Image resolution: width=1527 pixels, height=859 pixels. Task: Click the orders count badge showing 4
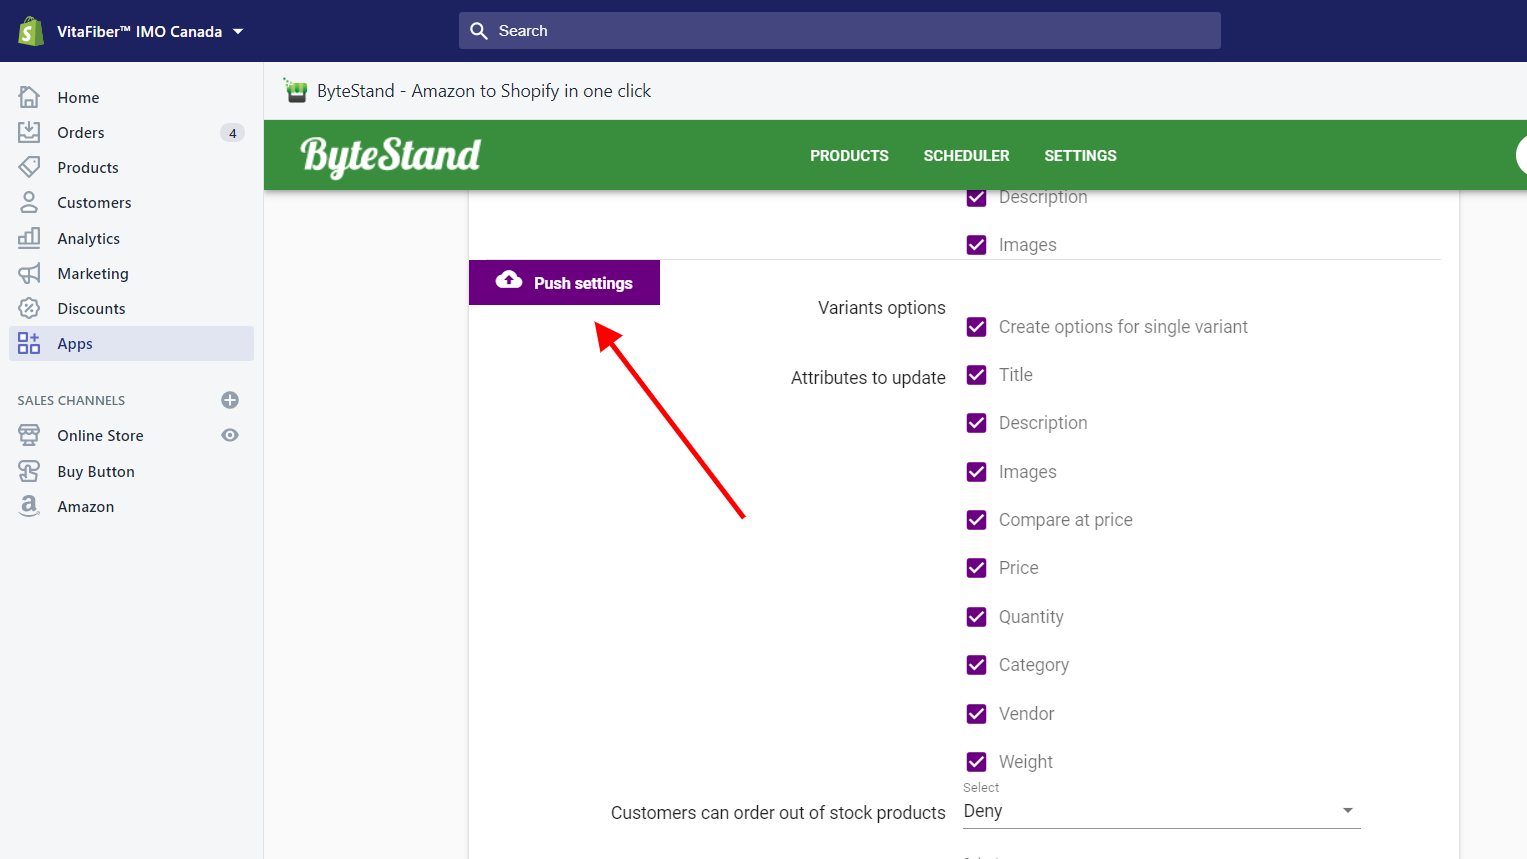[232, 133]
